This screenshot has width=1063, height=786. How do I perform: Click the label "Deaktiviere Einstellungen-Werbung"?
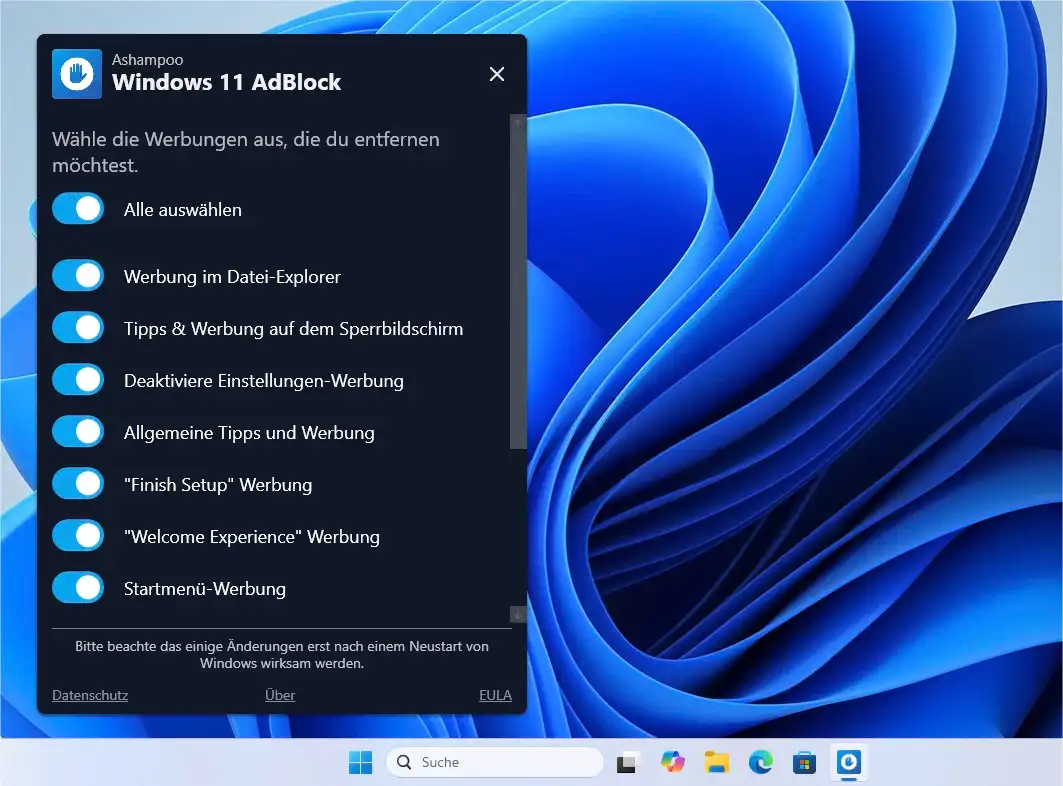pos(264,380)
